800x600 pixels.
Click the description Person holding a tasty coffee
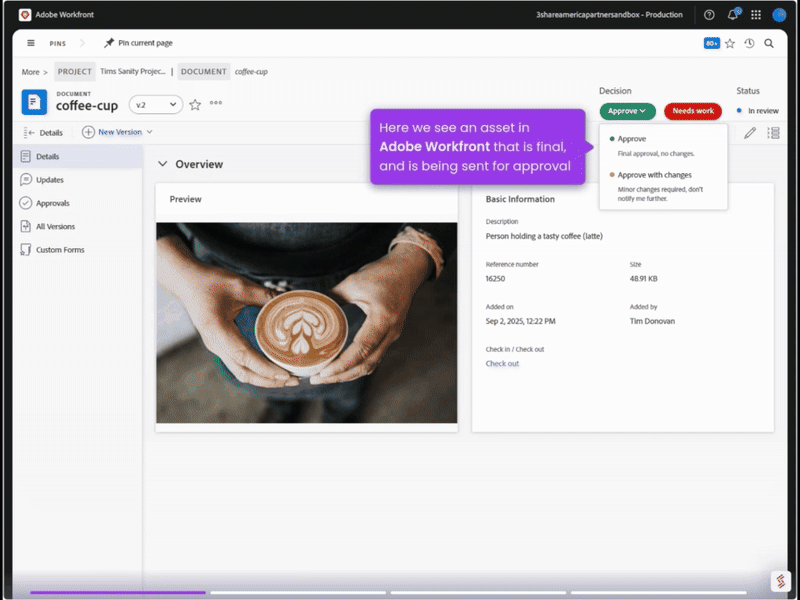click(x=544, y=236)
